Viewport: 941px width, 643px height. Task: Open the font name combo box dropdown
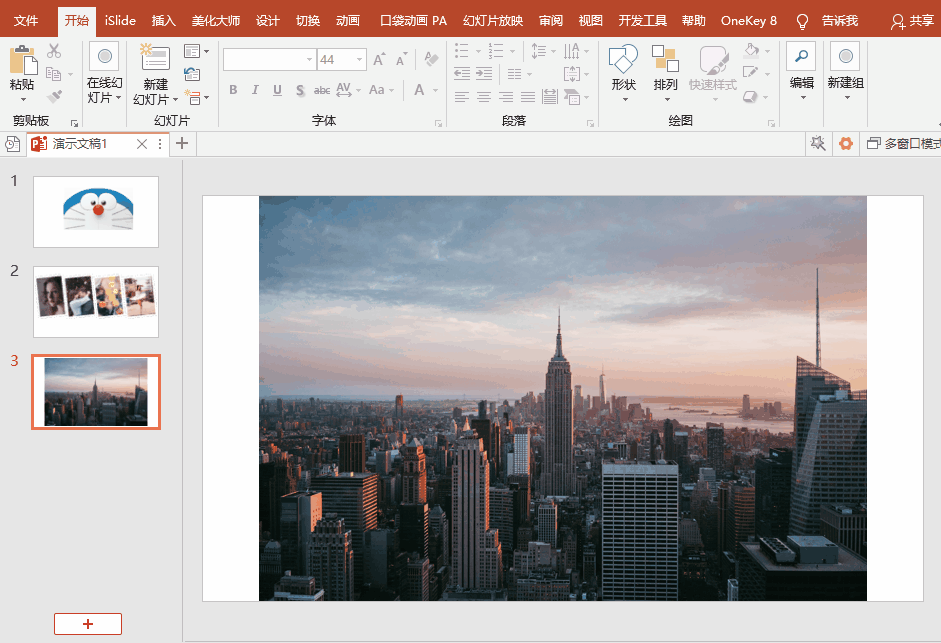pyautogui.click(x=310, y=59)
